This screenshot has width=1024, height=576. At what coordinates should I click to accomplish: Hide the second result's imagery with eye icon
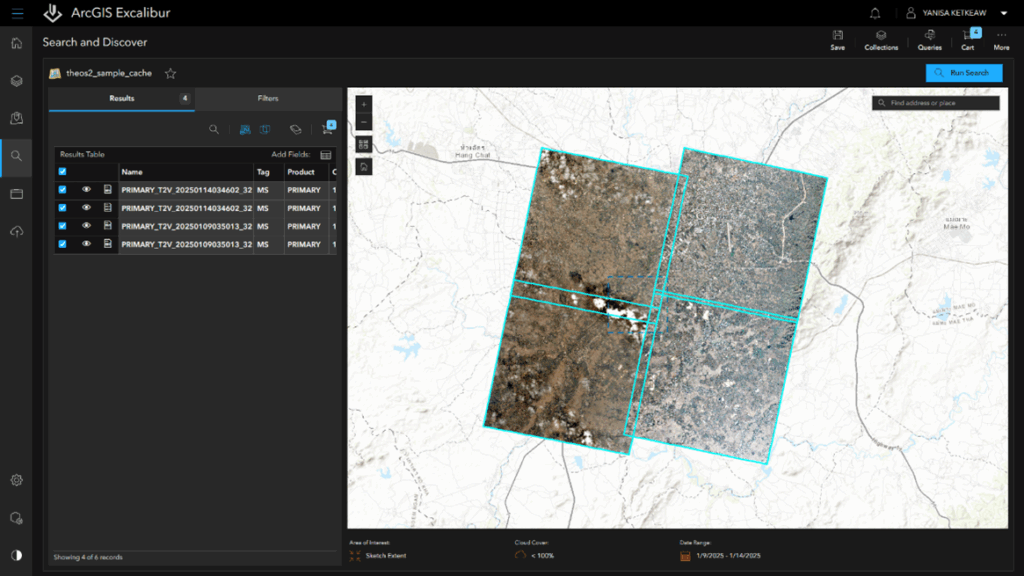[87, 208]
